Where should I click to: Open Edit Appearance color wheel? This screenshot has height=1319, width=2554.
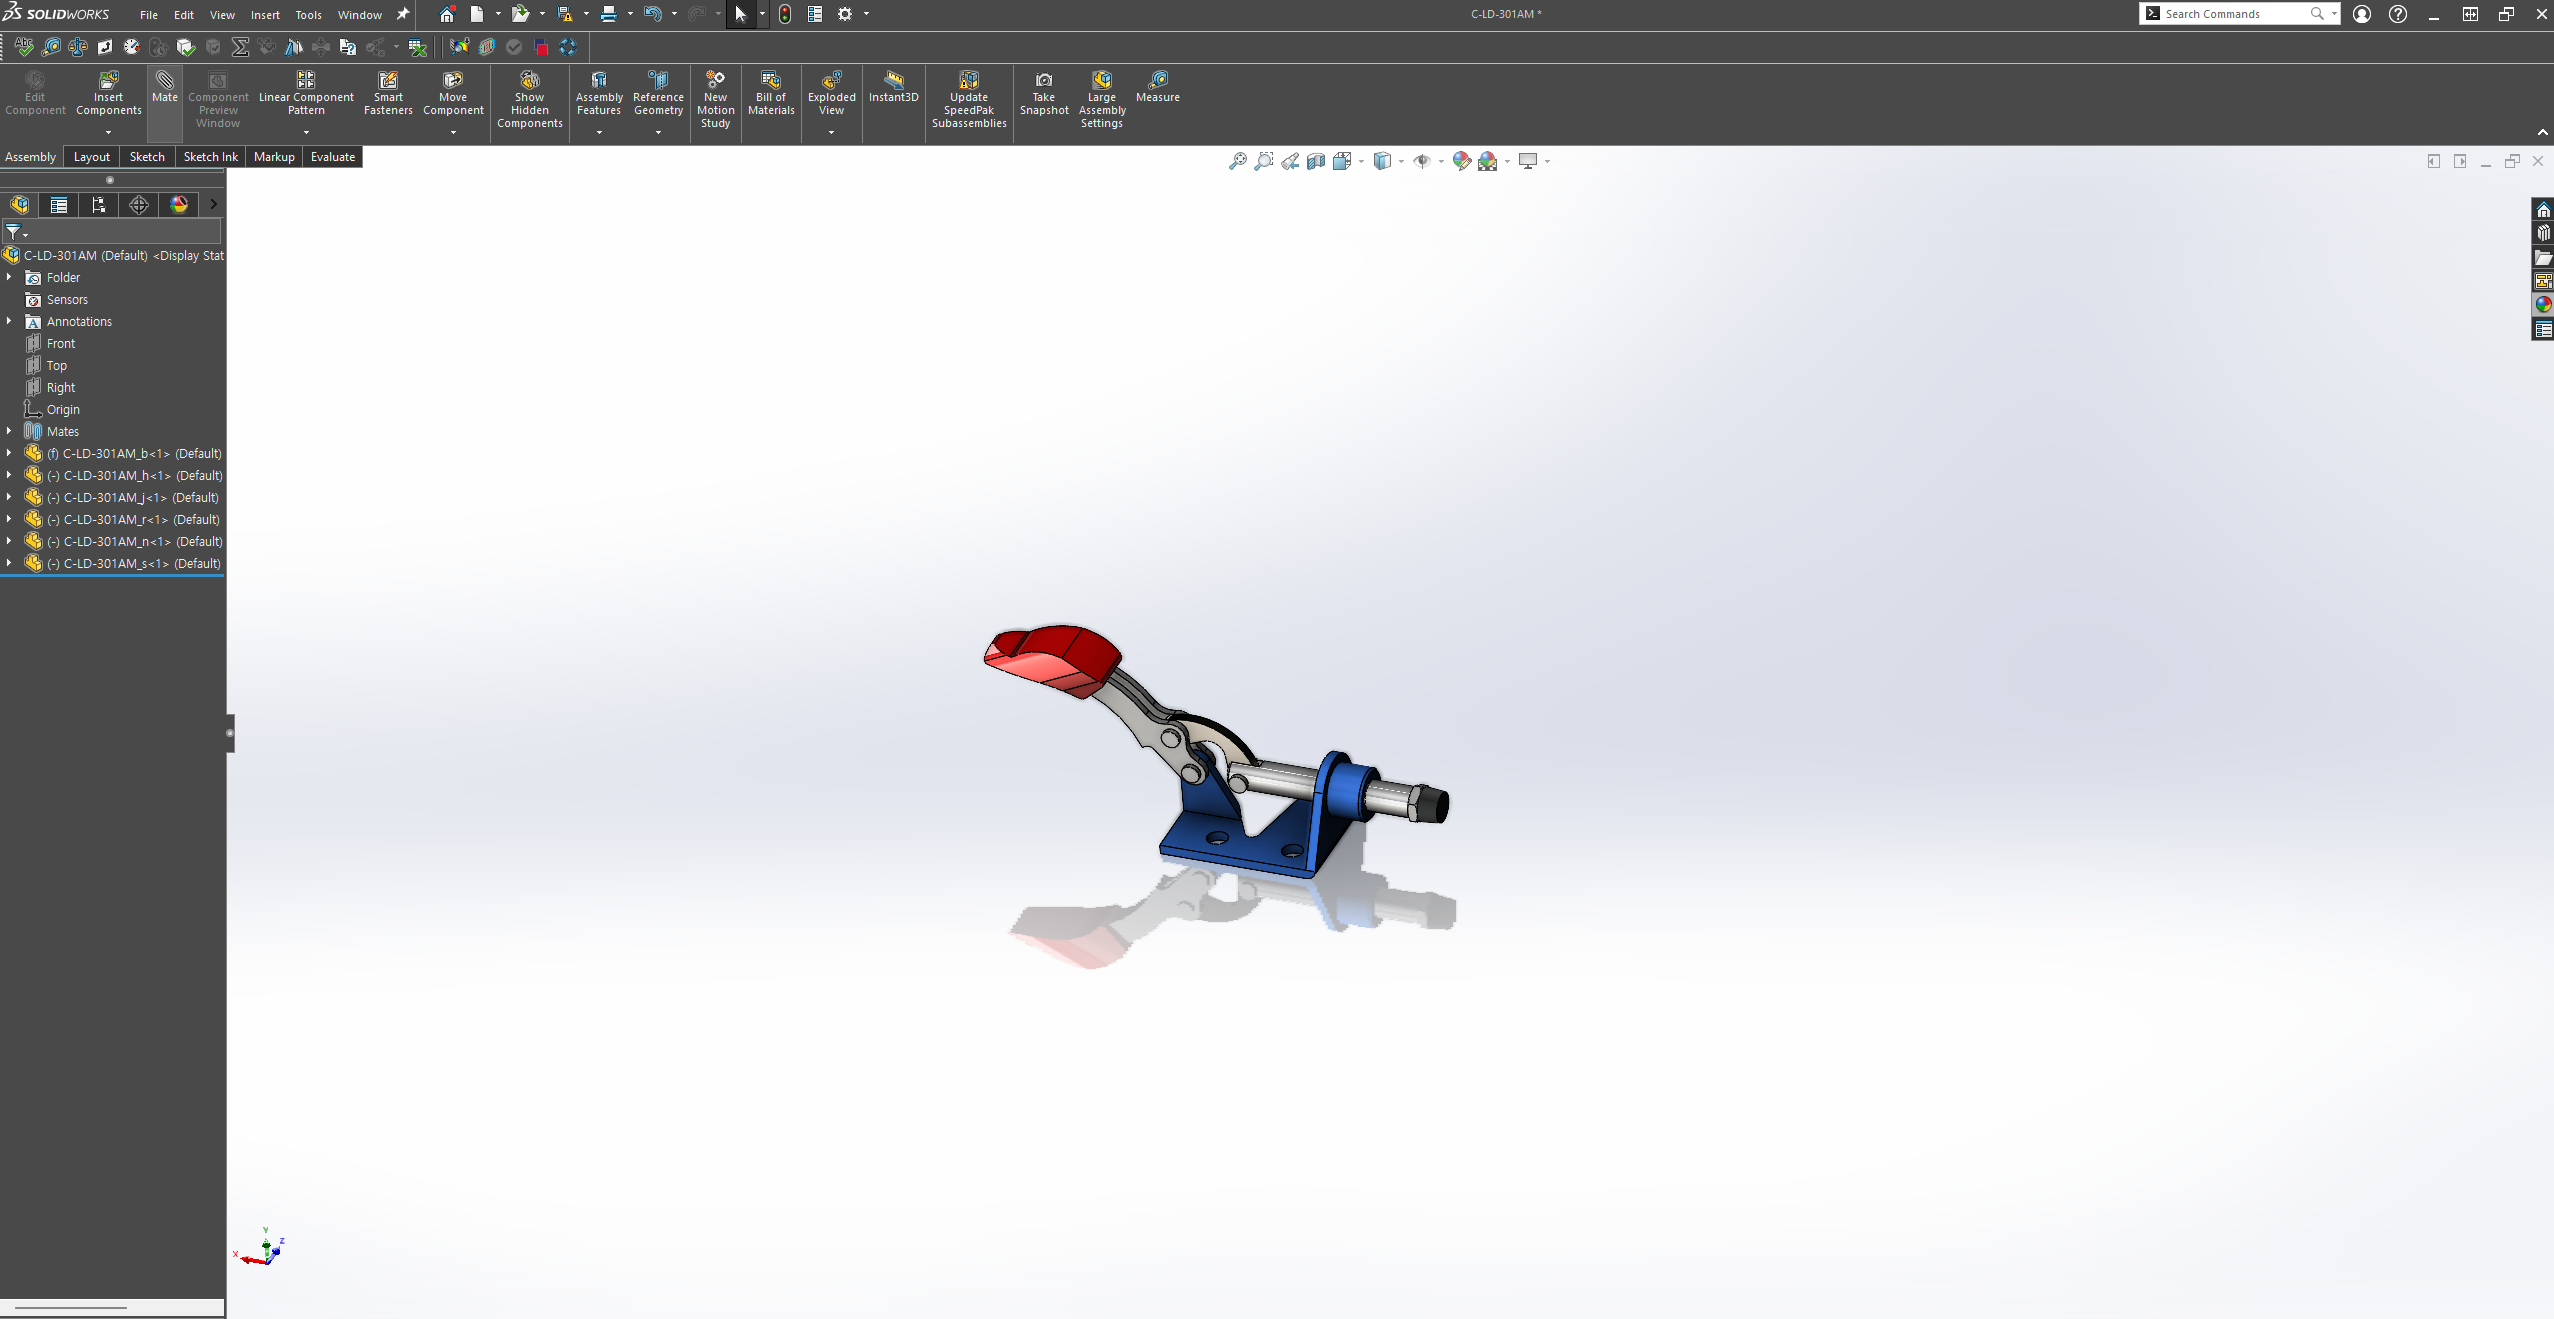coord(1461,161)
